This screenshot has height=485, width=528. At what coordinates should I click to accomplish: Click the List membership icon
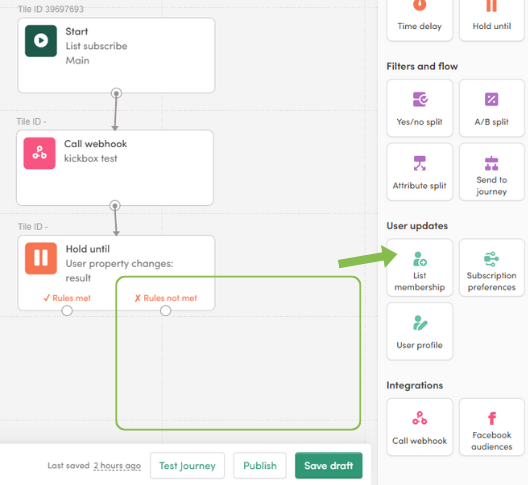click(x=420, y=259)
